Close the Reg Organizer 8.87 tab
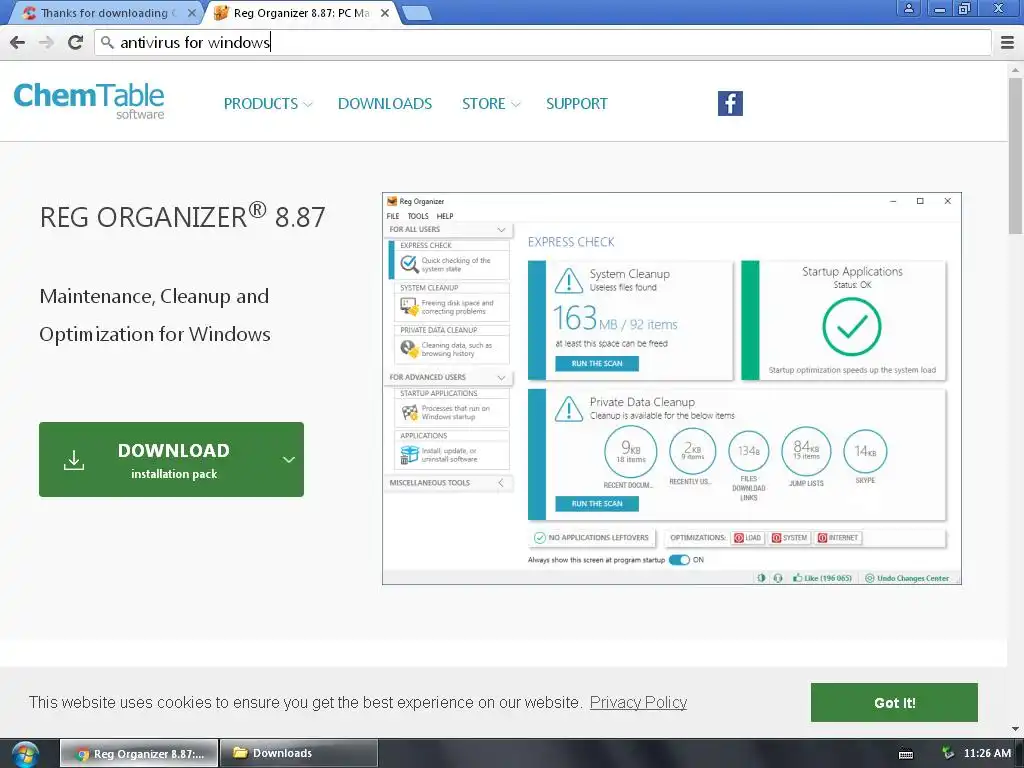This screenshot has height=768, width=1024. [x=385, y=13]
